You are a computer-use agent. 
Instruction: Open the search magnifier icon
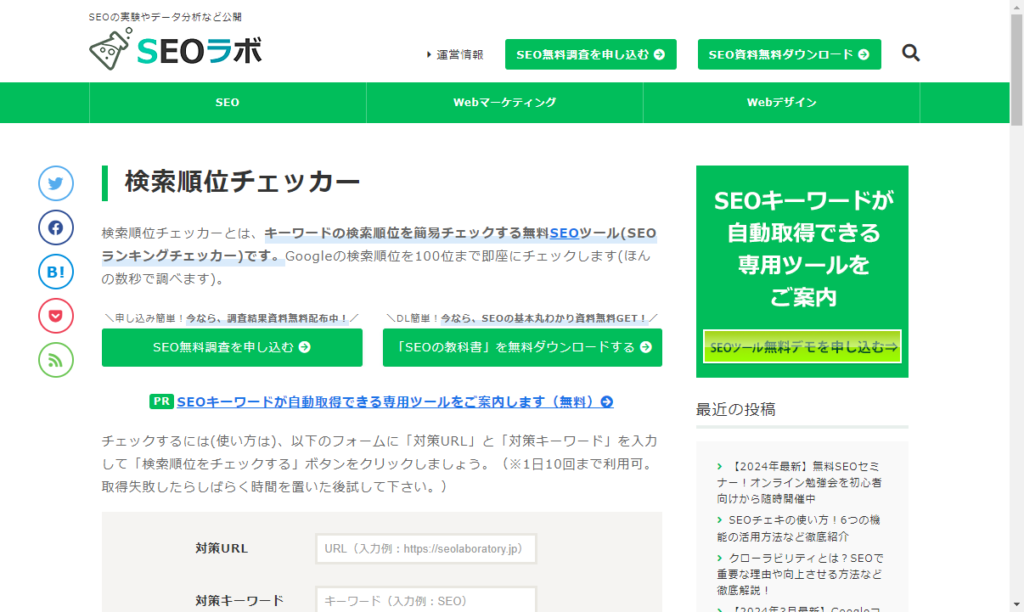(910, 53)
